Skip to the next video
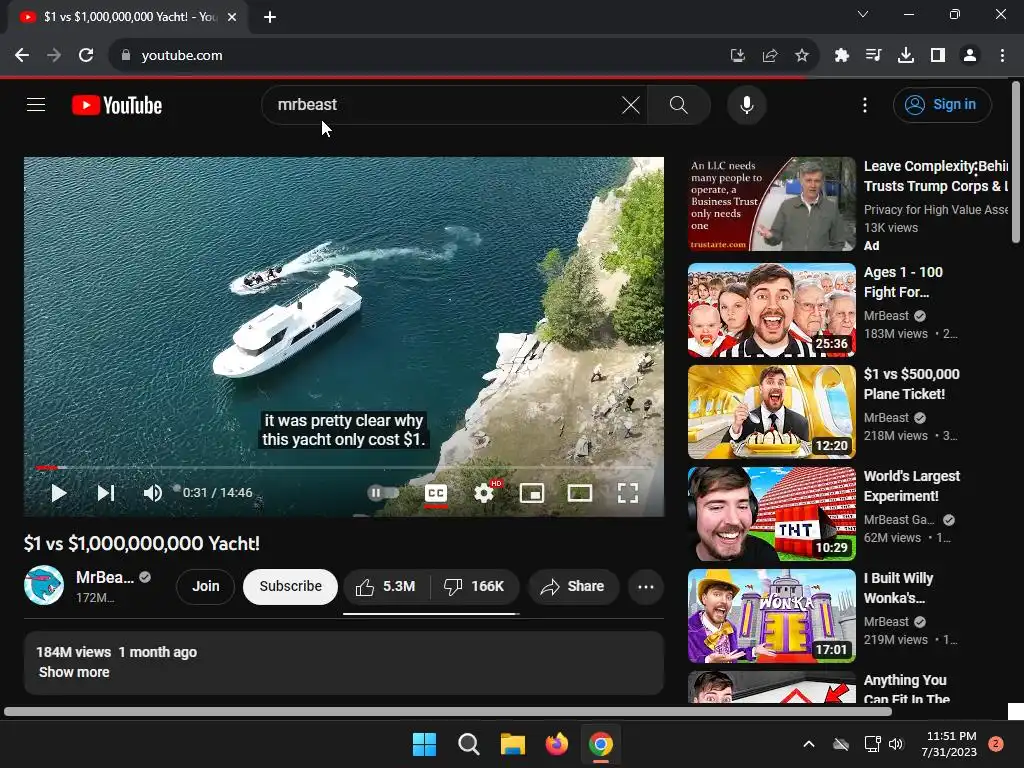 [x=106, y=493]
